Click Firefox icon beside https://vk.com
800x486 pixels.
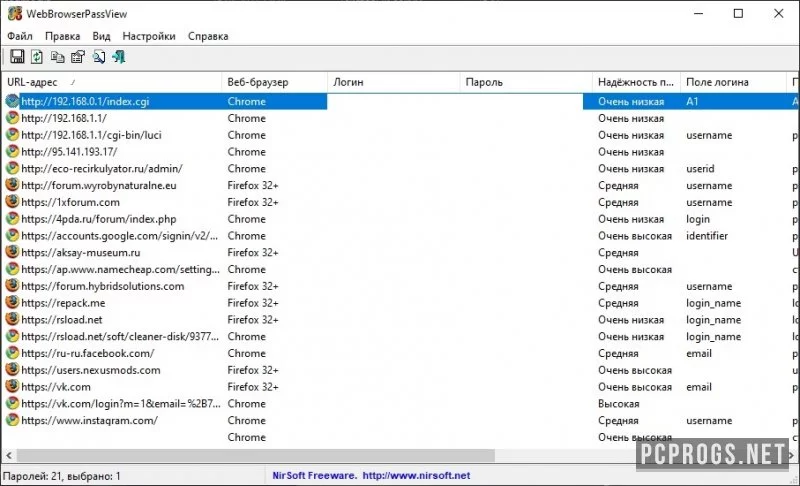point(12,387)
